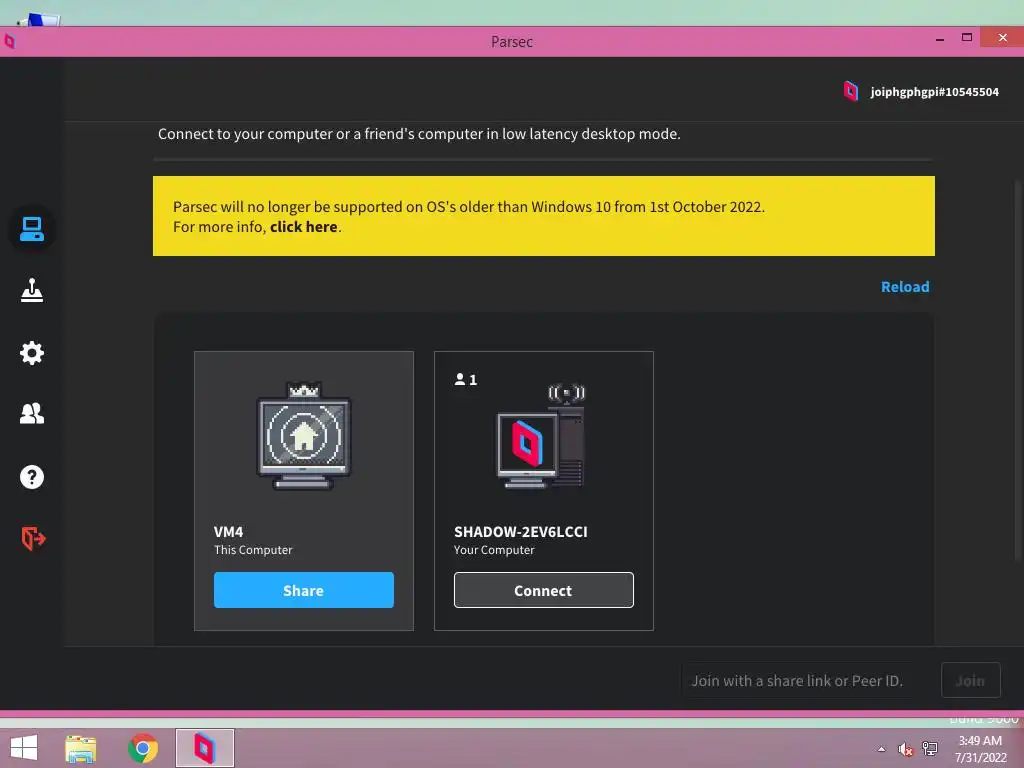
Task: Close the Parsec window
Action: 1002,38
